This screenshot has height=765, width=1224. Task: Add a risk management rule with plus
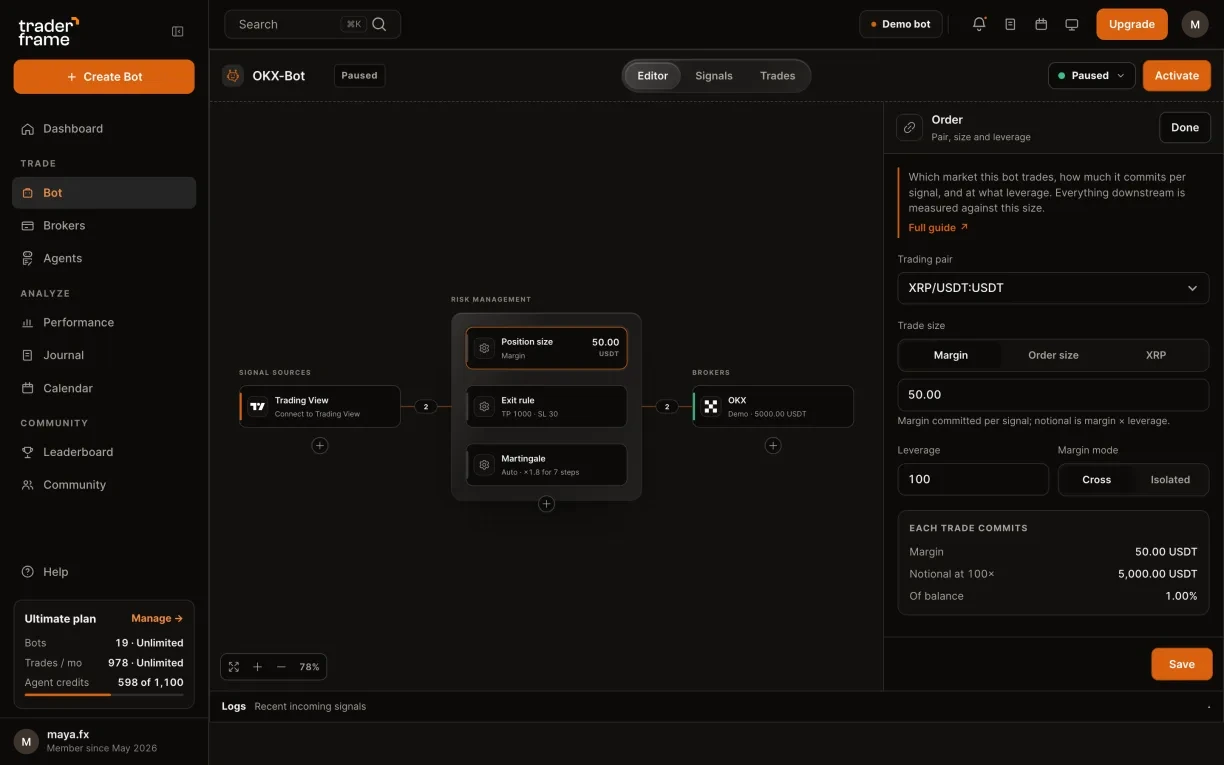click(546, 504)
